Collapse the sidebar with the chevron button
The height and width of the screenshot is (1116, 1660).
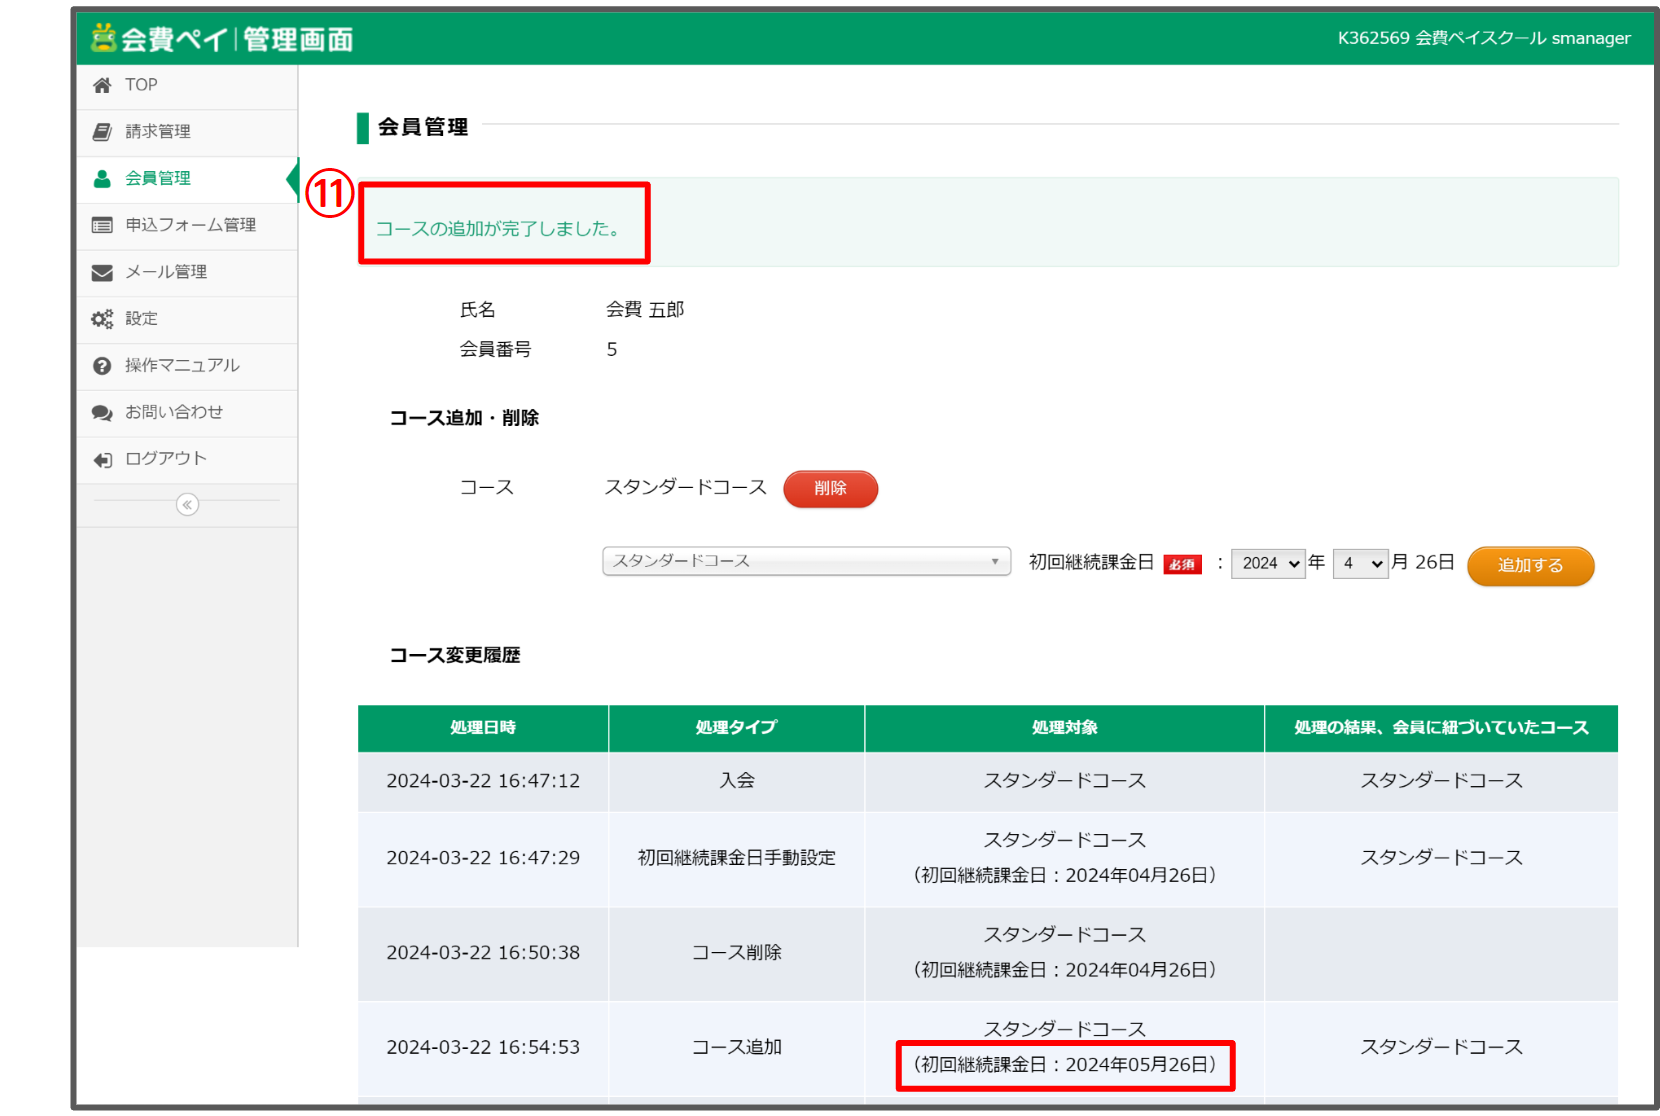187,505
